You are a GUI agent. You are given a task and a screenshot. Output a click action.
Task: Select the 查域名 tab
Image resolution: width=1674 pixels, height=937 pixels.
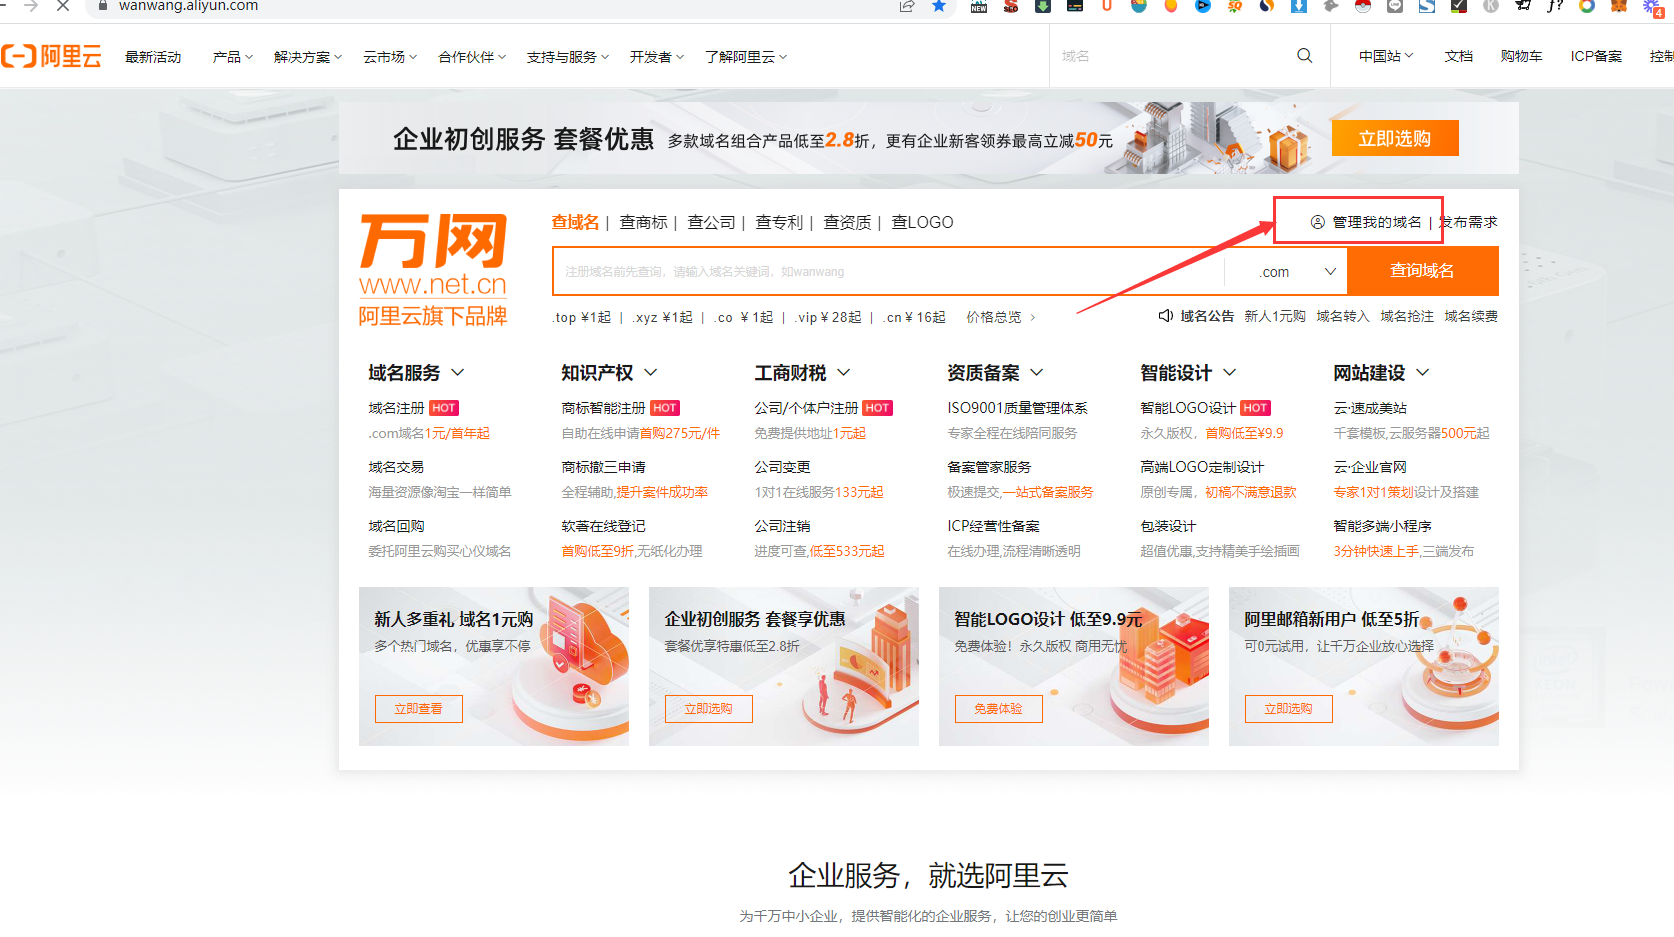coord(575,222)
